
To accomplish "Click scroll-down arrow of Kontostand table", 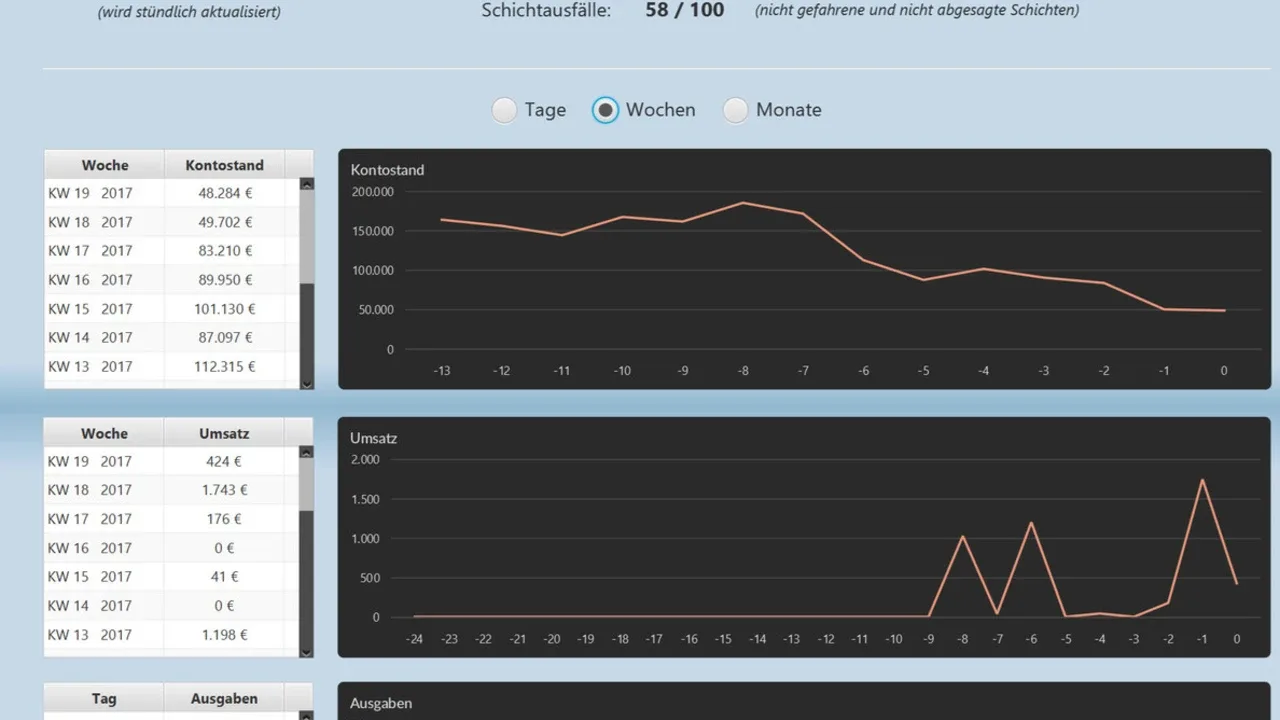I will pyautogui.click(x=307, y=383).
